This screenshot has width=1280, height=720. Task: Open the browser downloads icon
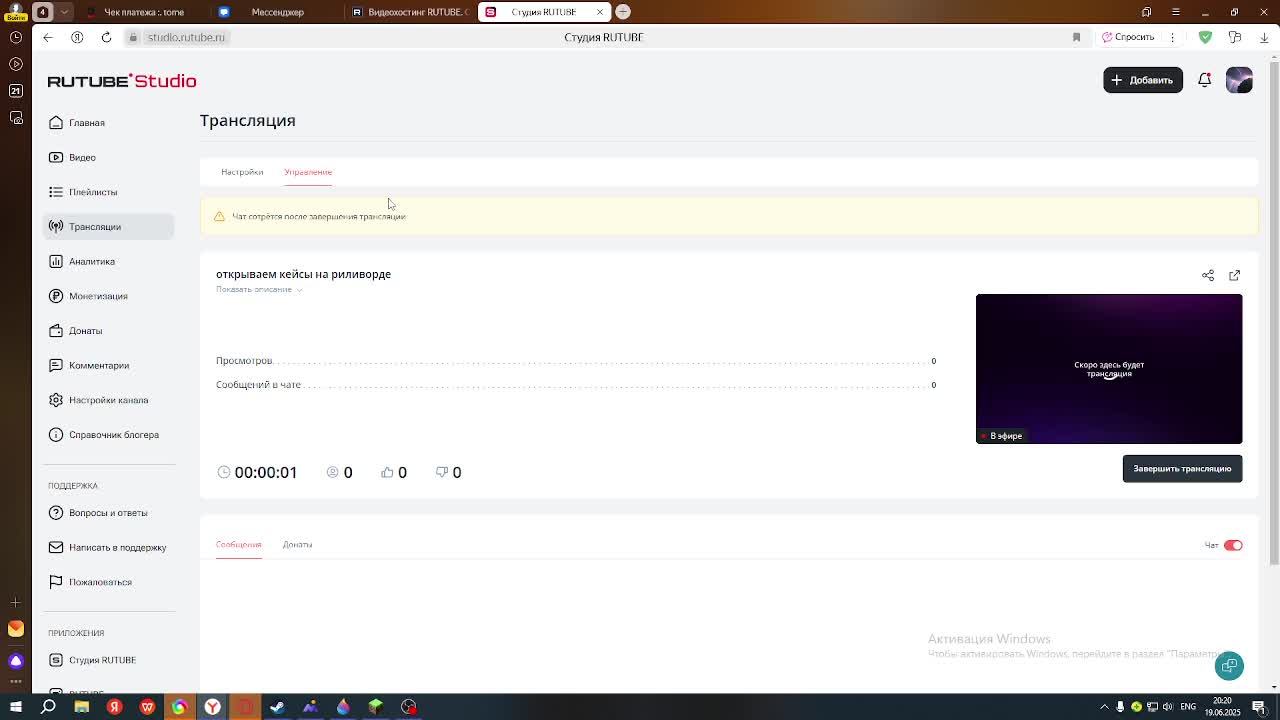(x=1264, y=37)
